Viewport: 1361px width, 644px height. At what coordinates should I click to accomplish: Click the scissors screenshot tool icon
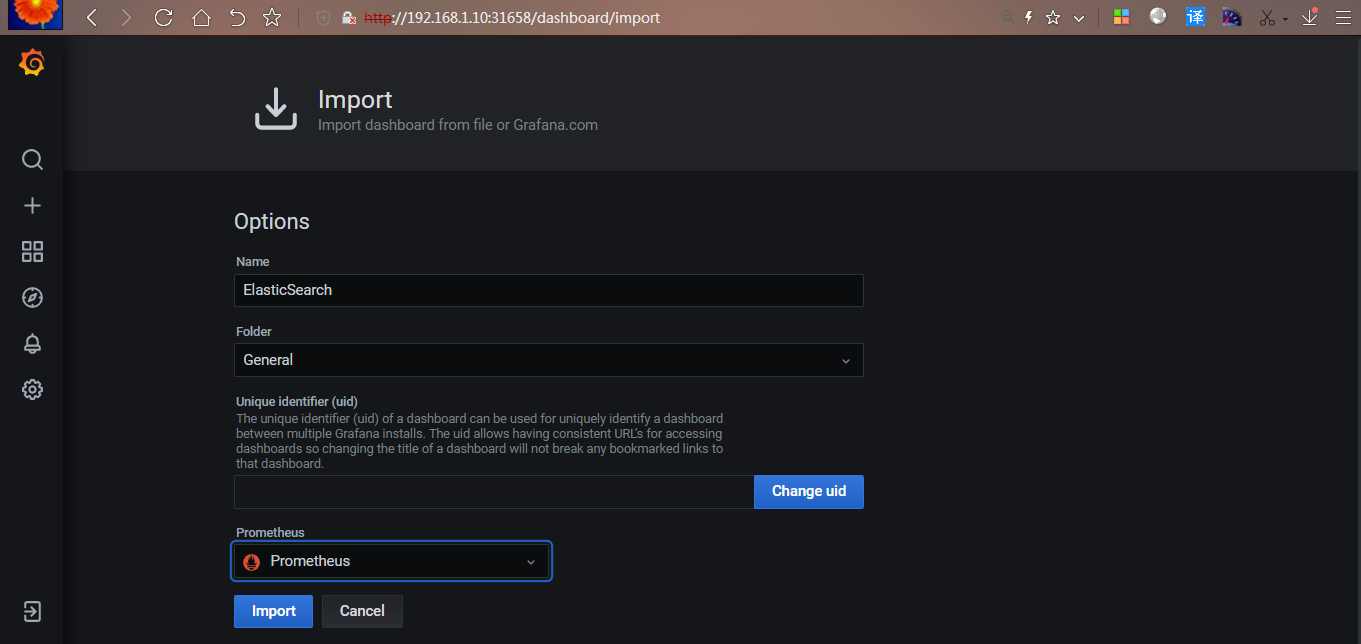(1268, 17)
